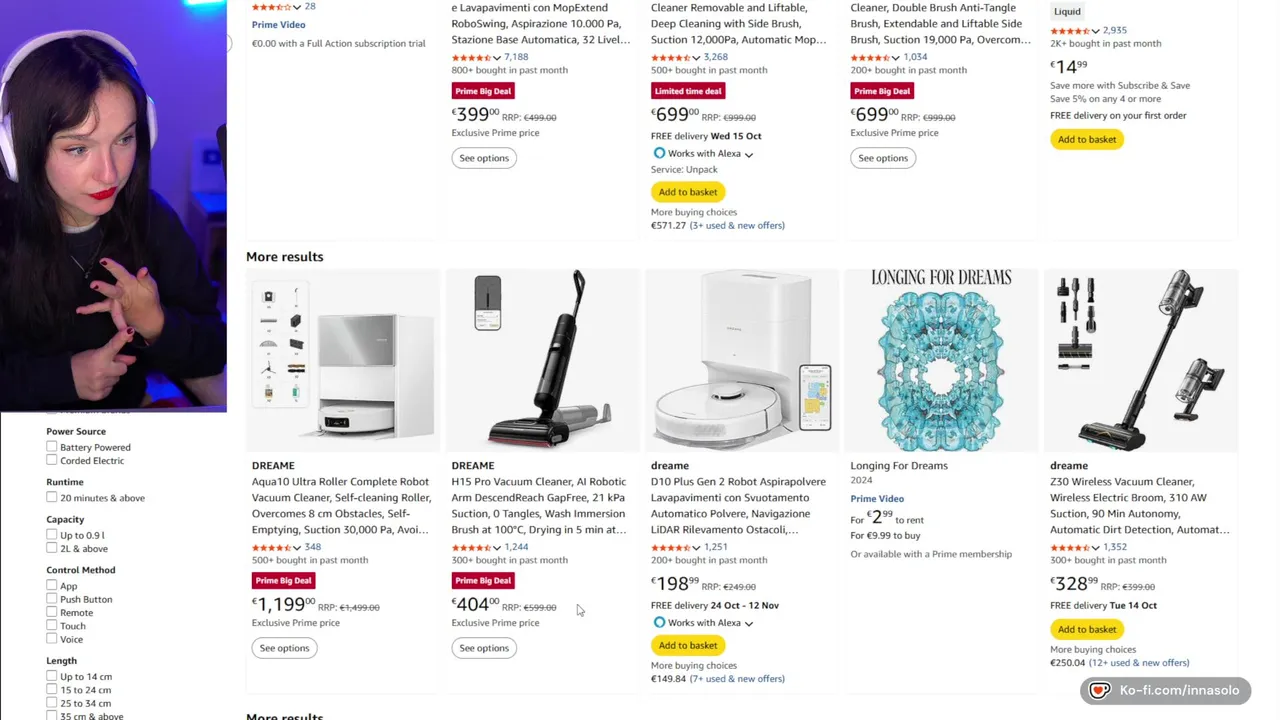Click the Alexa ring icon on D10 Plus Gen 2

pos(659,623)
